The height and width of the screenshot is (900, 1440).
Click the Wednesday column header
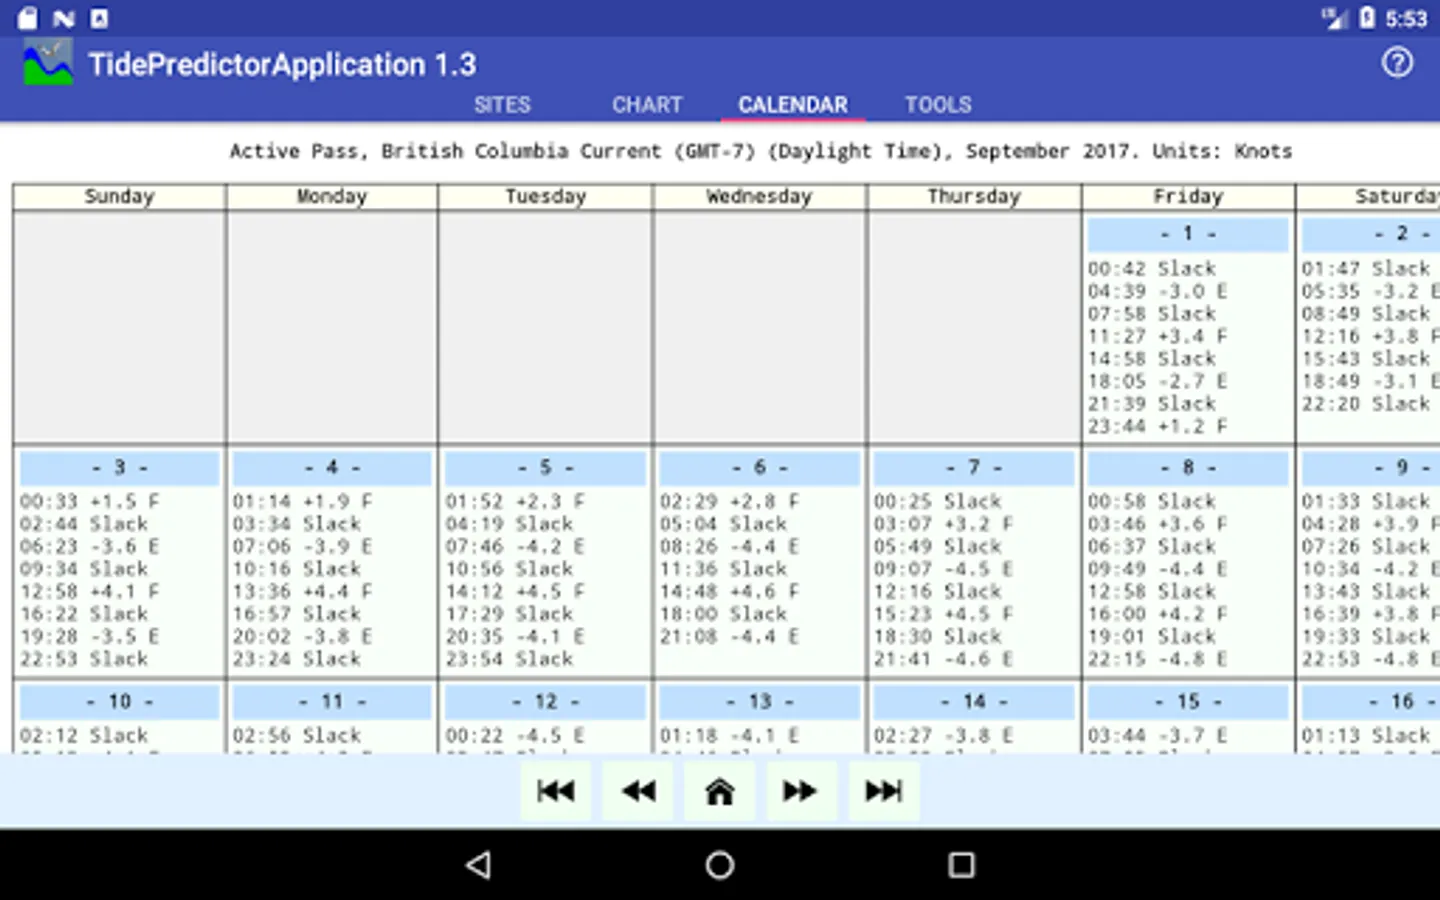(x=759, y=196)
